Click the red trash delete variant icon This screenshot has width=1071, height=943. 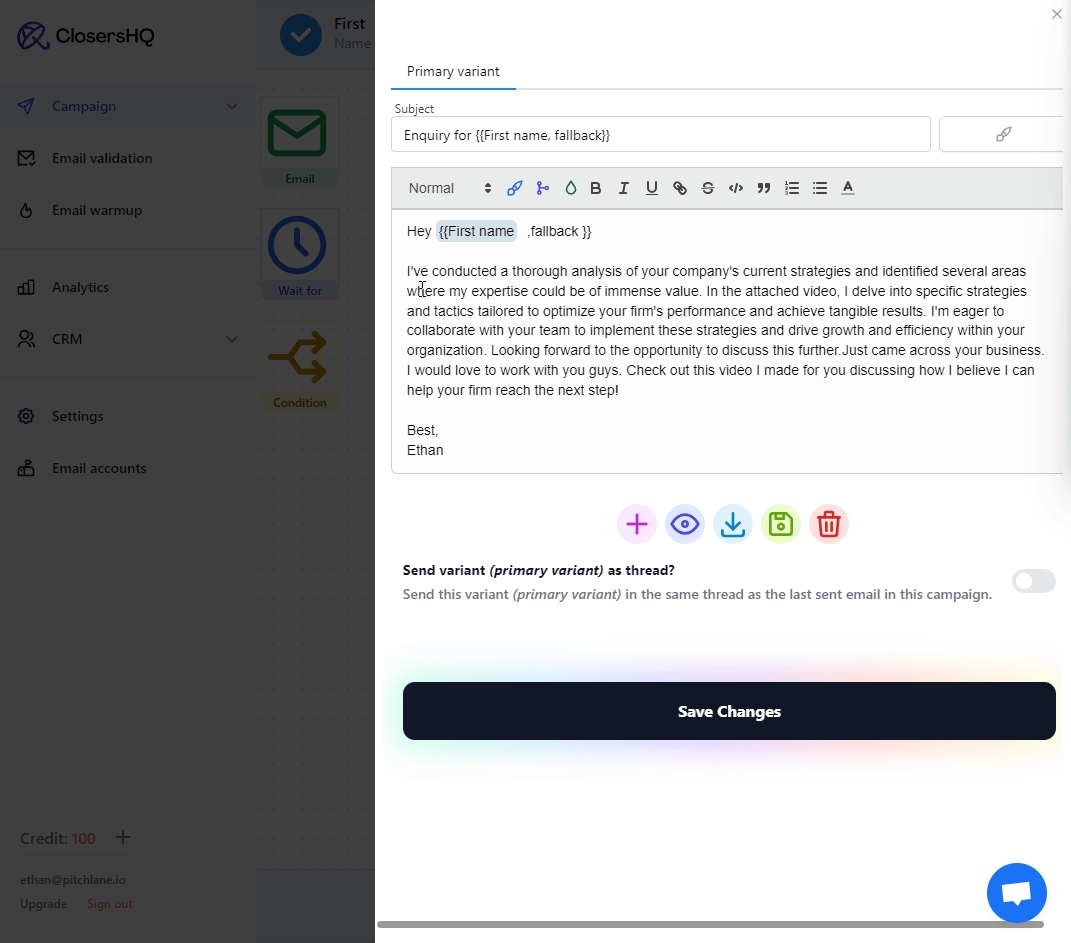click(828, 524)
